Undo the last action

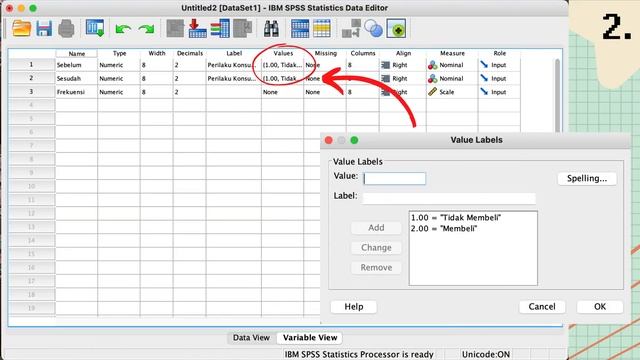pyautogui.click(x=123, y=29)
